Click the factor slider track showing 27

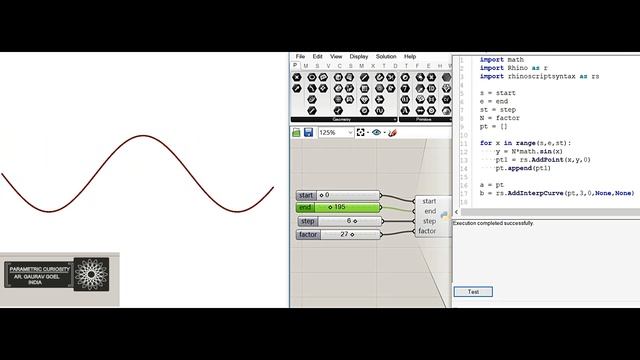[350, 234]
